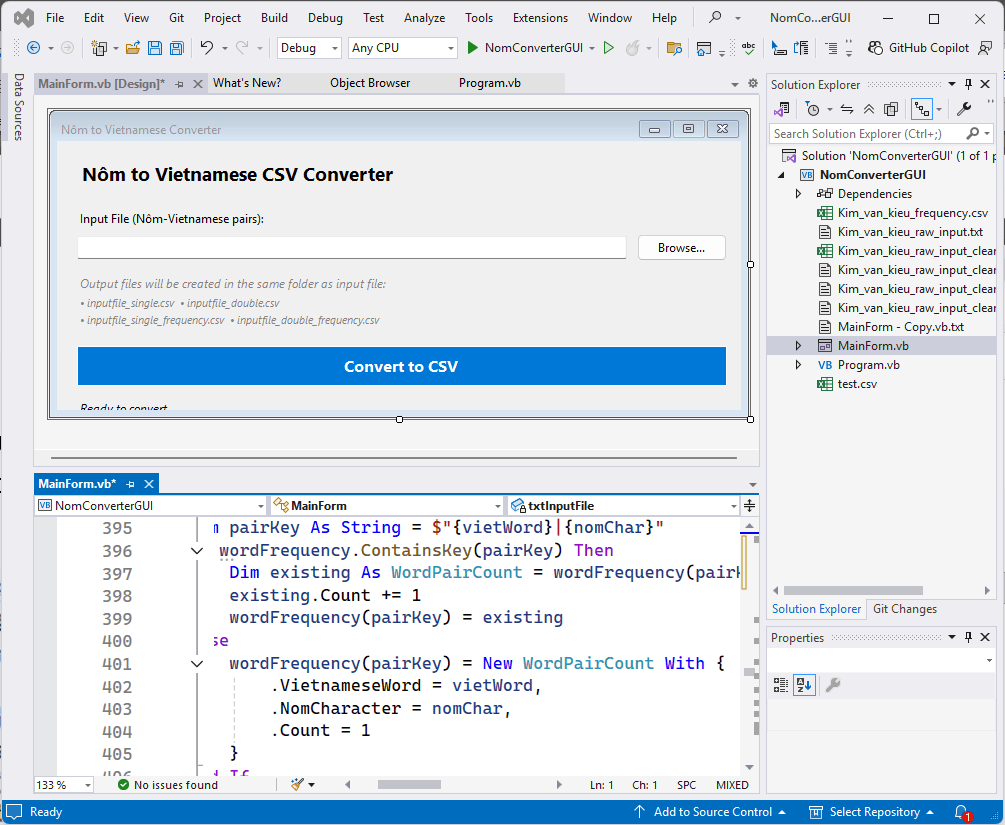Open the Build menu

pyautogui.click(x=274, y=18)
